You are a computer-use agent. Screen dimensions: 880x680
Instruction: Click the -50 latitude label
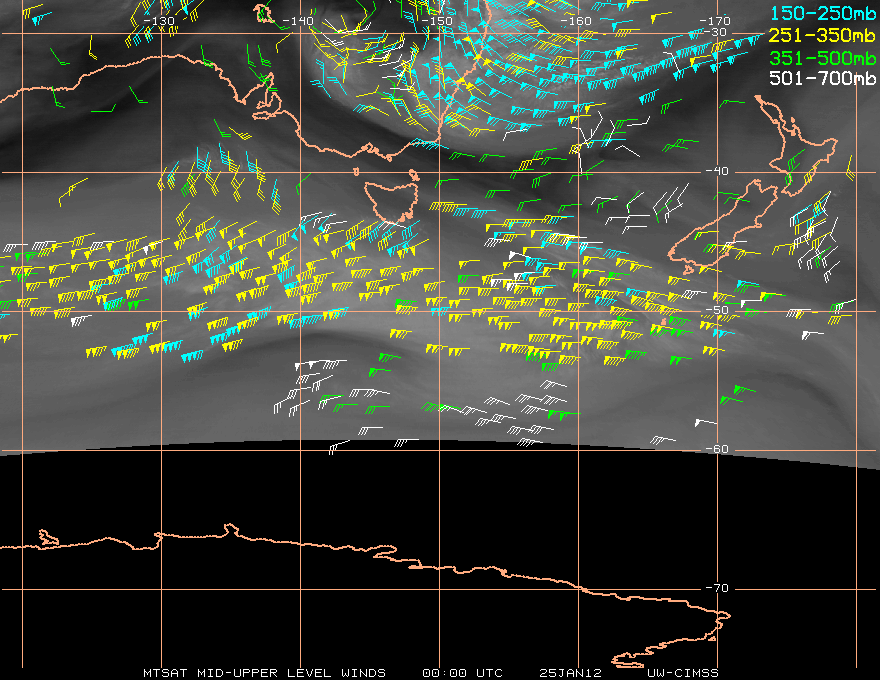(716, 310)
